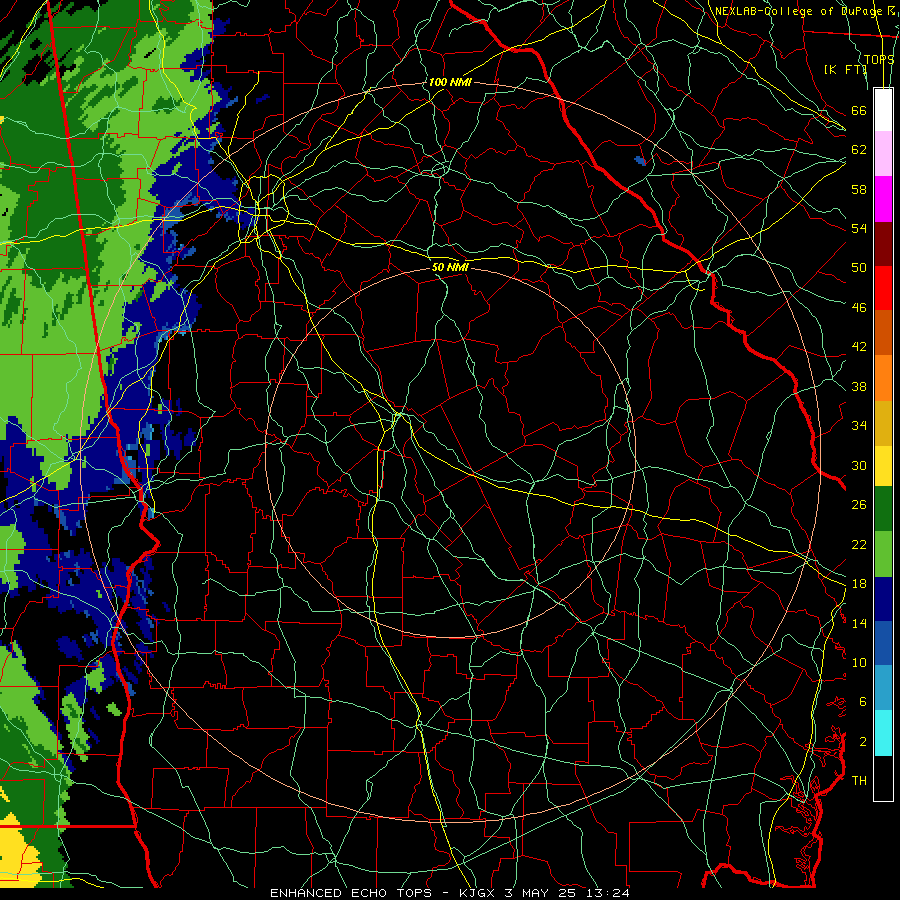Click the '50' legend value
Image resolution: width=900 pixels, height=900 pixels.
(859, 267)
